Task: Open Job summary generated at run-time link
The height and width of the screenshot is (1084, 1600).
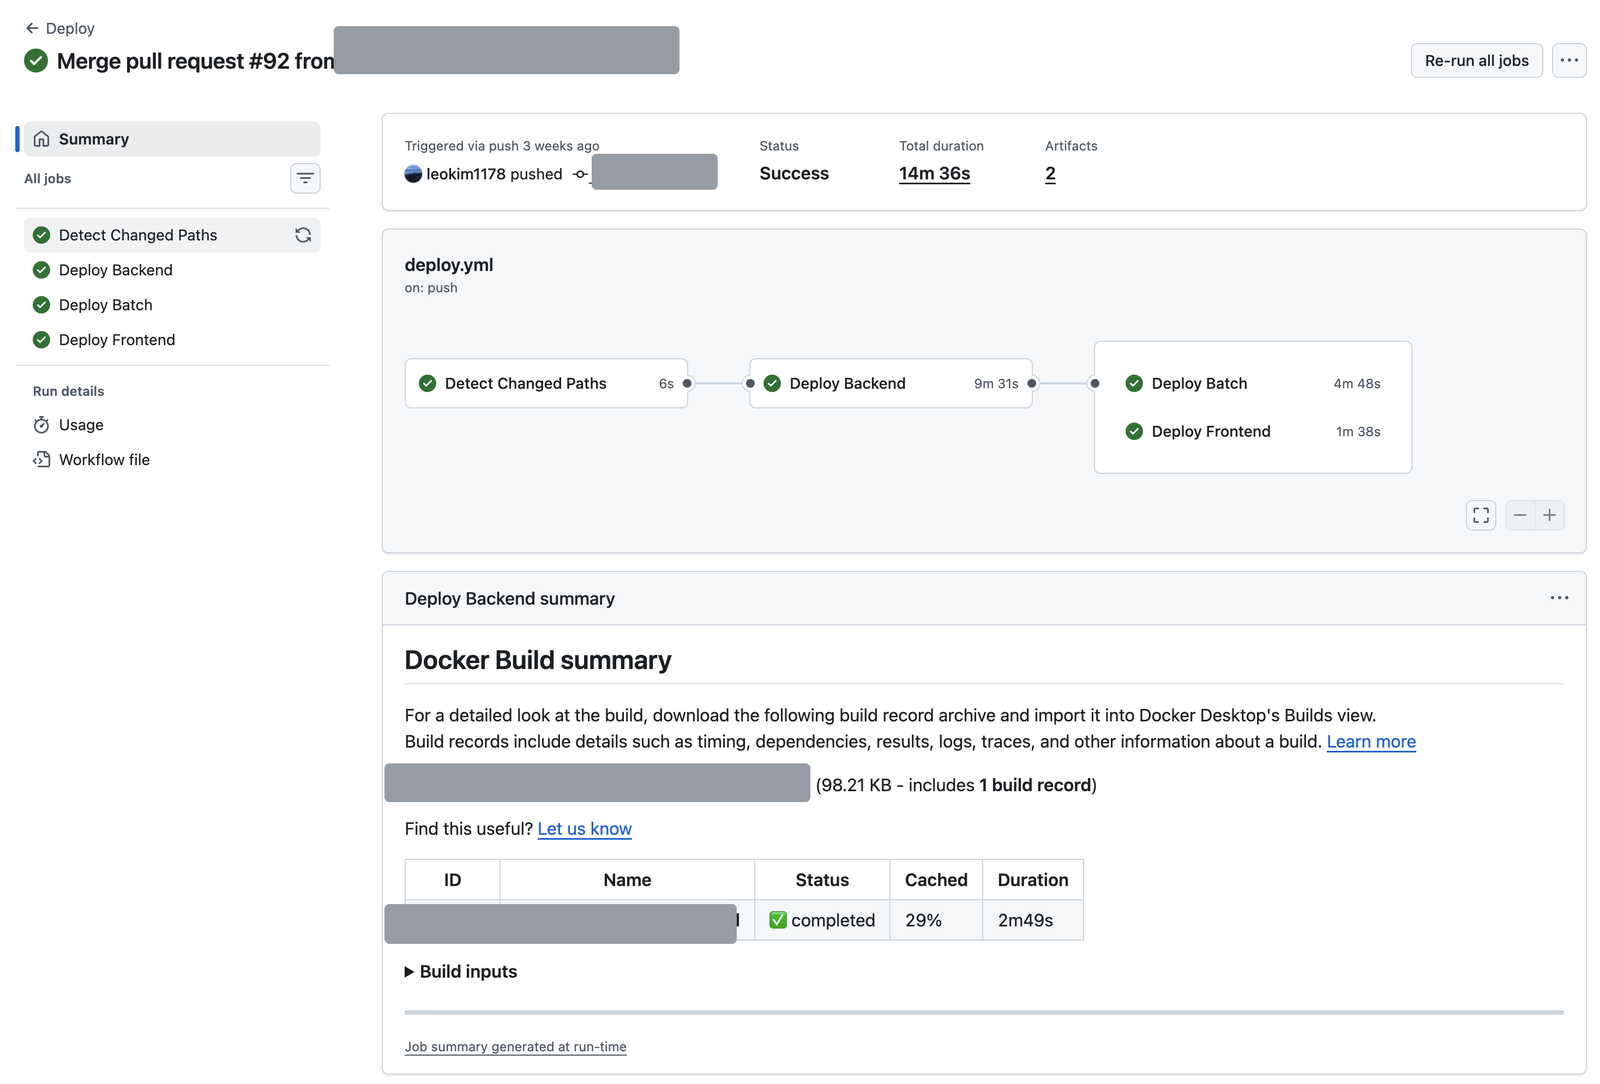Action: (x=516, y=1046)
